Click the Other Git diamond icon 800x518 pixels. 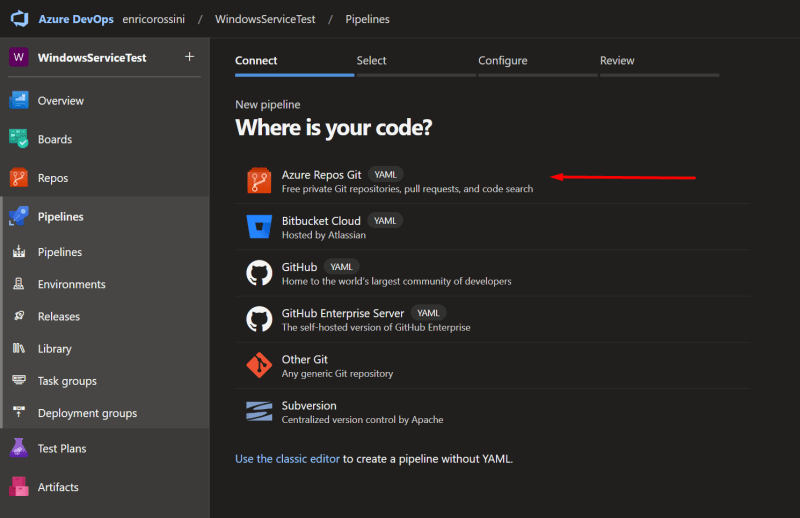click(259, 365)
